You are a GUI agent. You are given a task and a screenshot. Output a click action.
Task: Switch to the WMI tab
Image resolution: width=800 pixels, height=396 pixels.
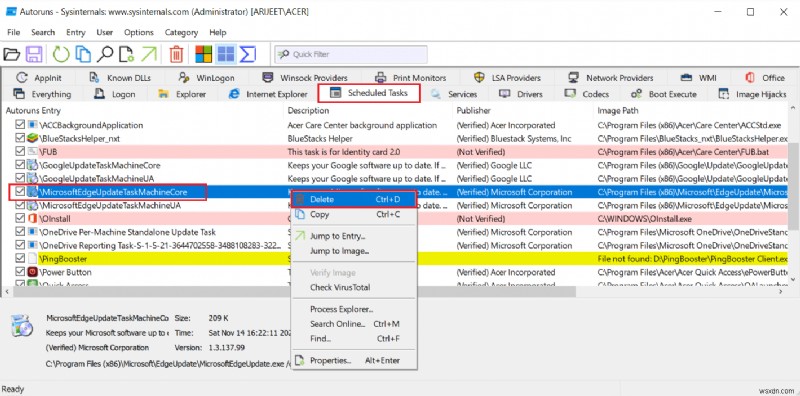pos(698,78)
